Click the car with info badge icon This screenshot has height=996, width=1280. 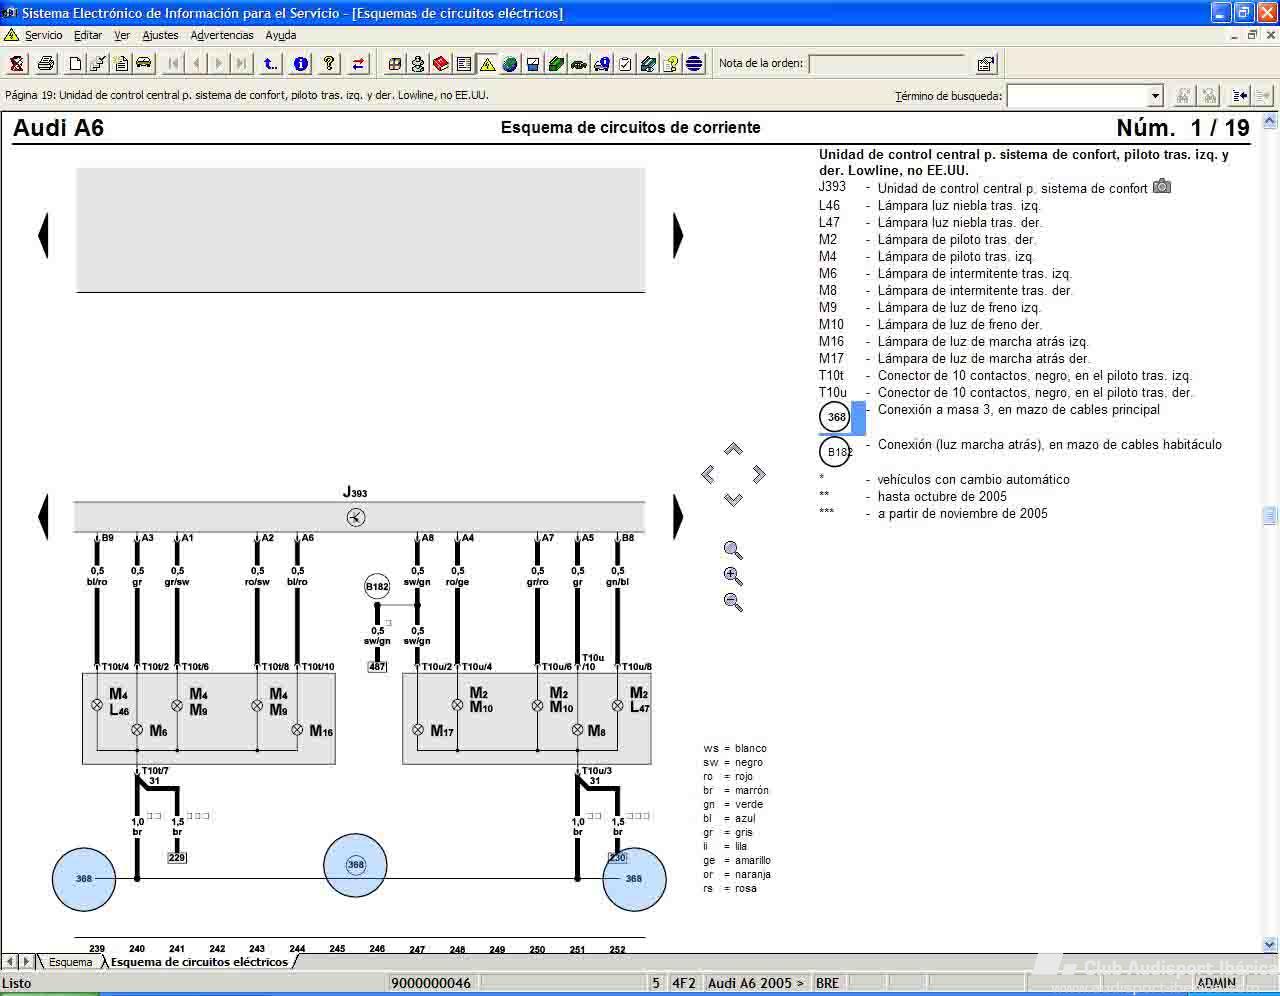tap(602, 64)
